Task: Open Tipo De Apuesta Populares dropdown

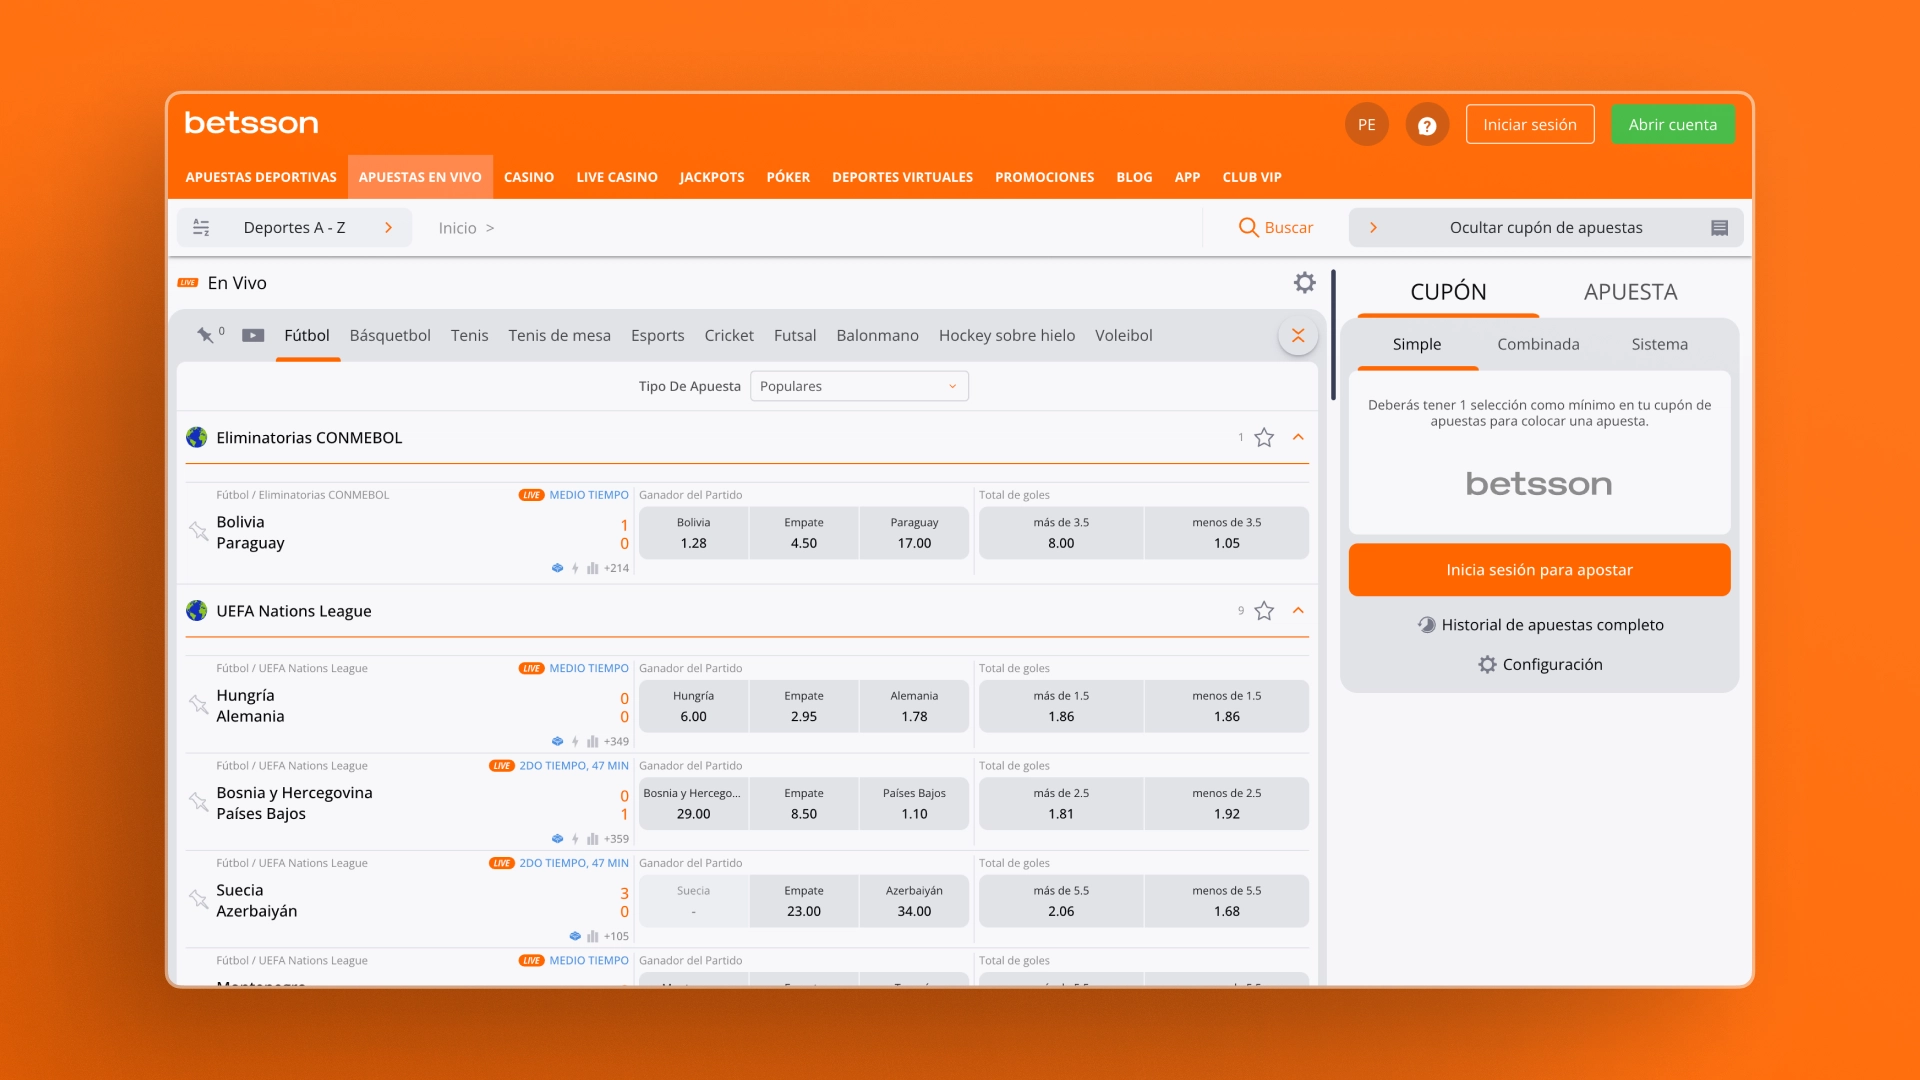Action: [x=859, y=386]
